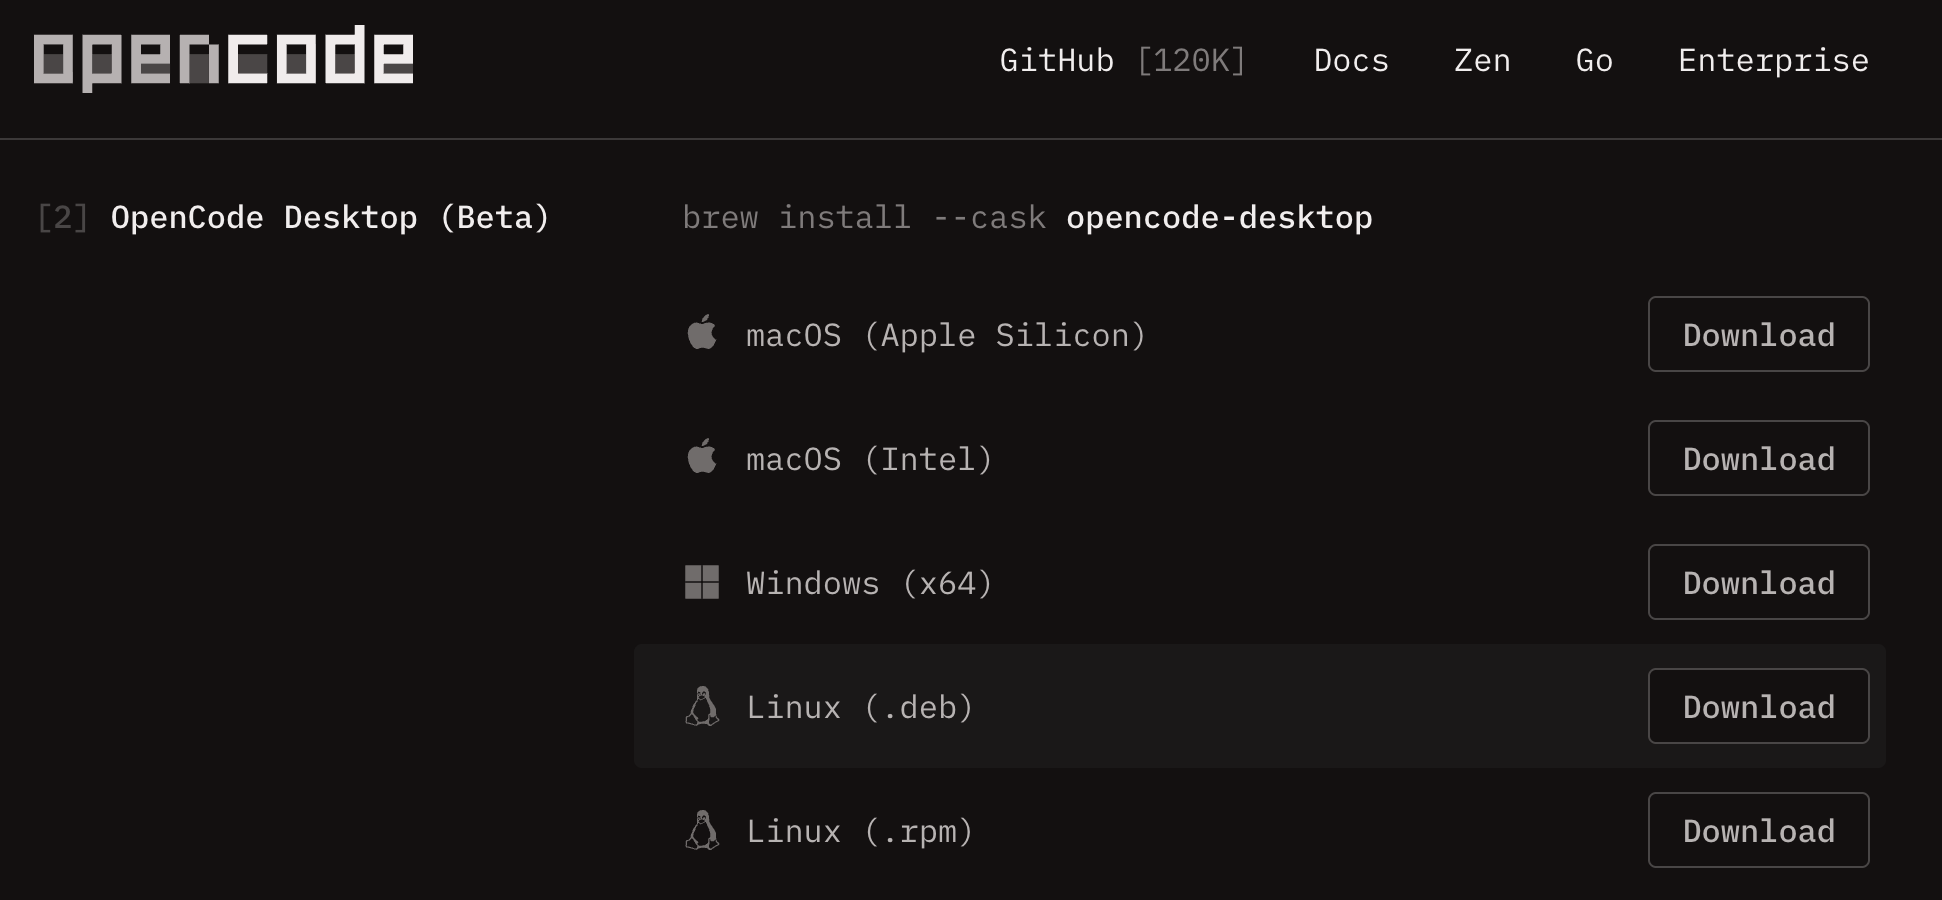The image size is (1942, 900).
Task: Download the Windows x64 installer
Action: click(1758, 582)
